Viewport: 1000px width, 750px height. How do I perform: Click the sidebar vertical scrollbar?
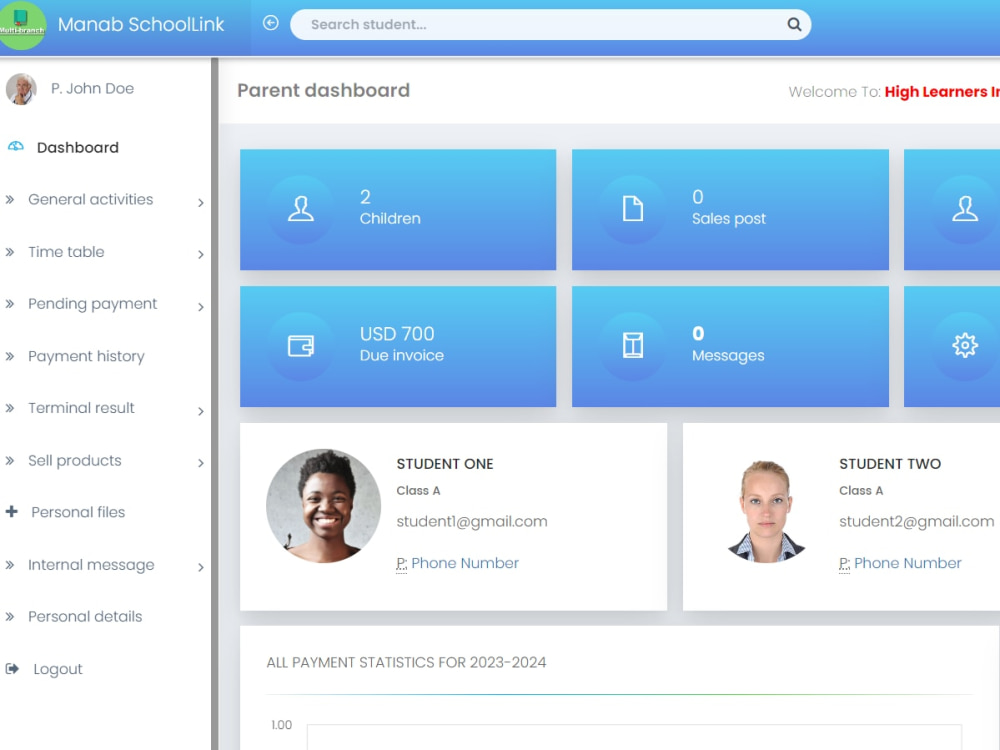tap(215, 404)
